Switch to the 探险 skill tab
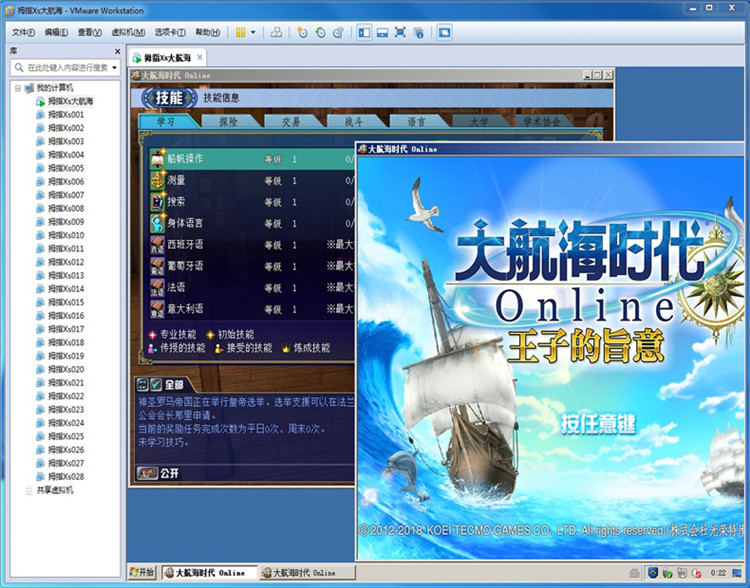Viewport: 750px width, 588px height. coord(228,122)
